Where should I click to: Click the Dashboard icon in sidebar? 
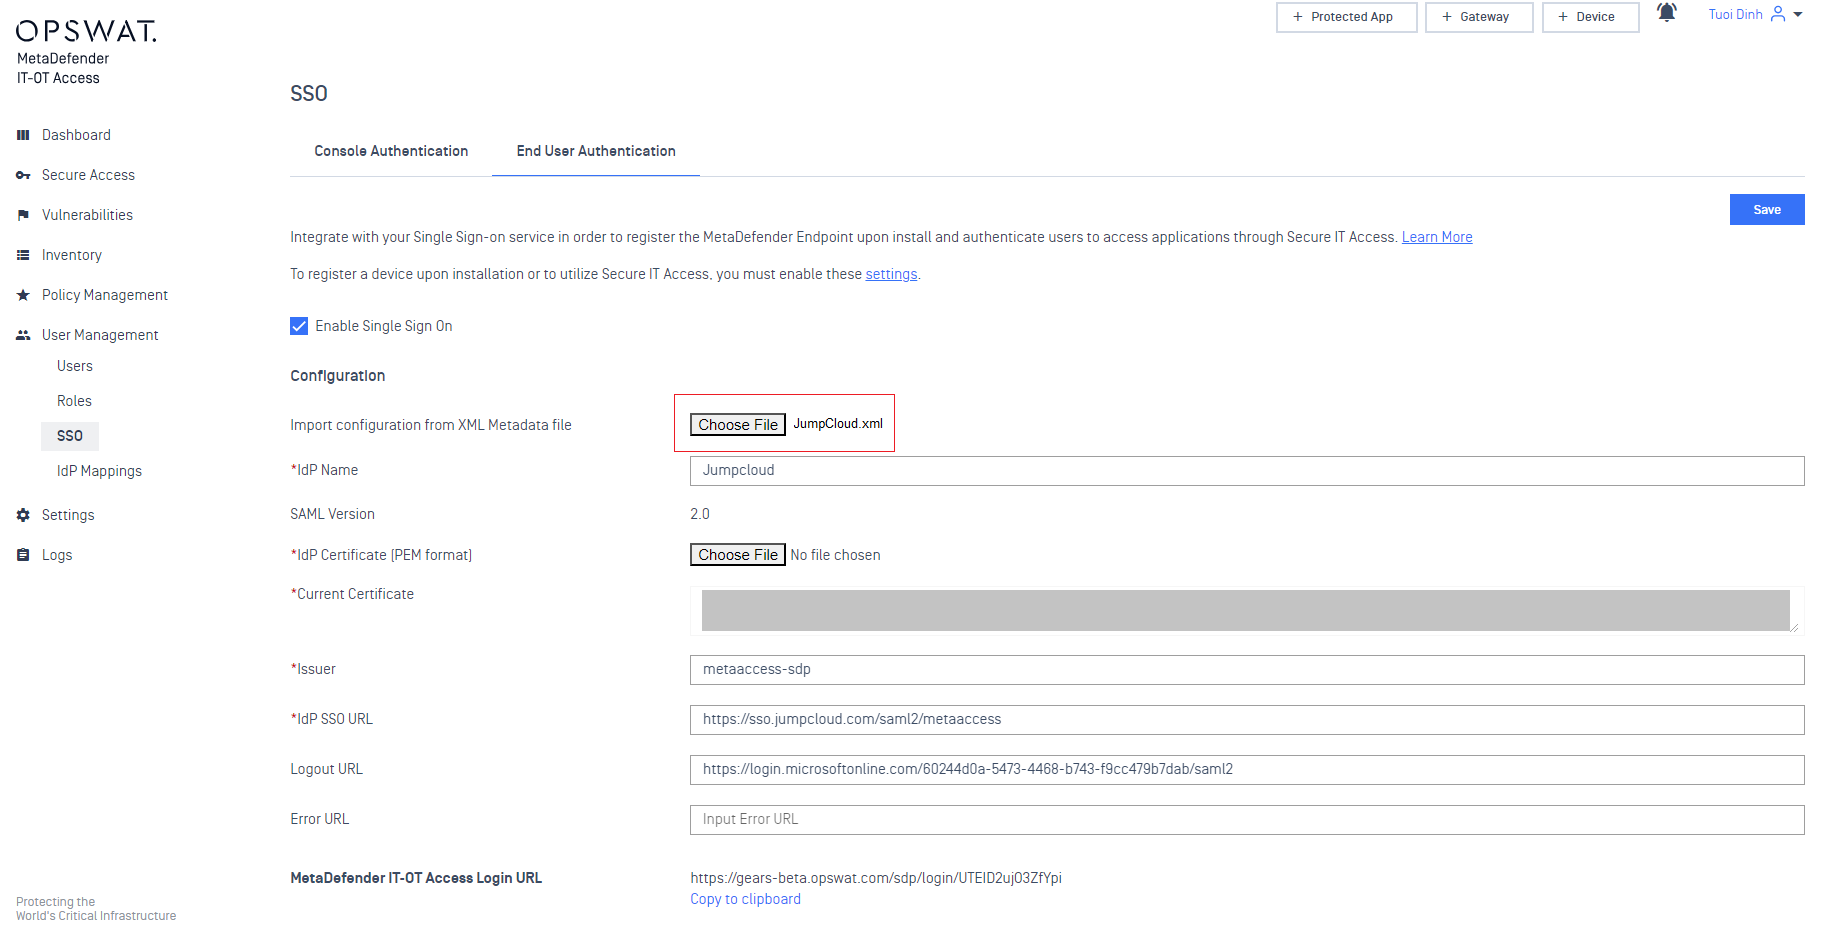coord(23,135)
